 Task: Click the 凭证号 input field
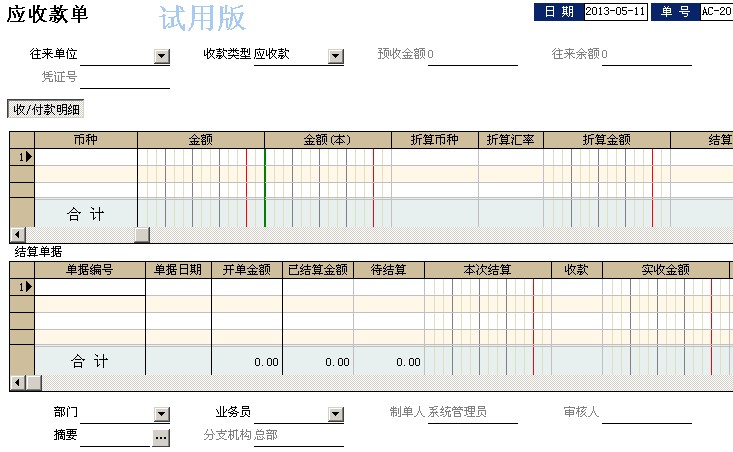tap(125, 78)
